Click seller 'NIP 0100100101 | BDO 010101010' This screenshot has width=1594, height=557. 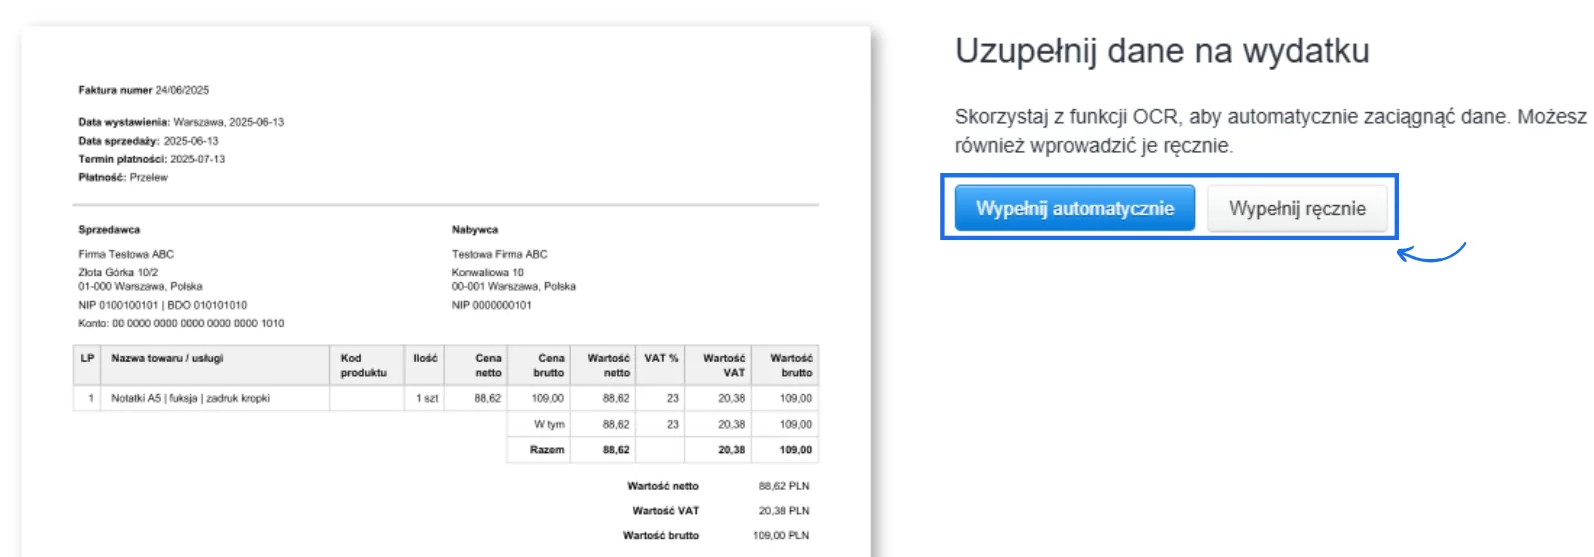click(163, 305)
